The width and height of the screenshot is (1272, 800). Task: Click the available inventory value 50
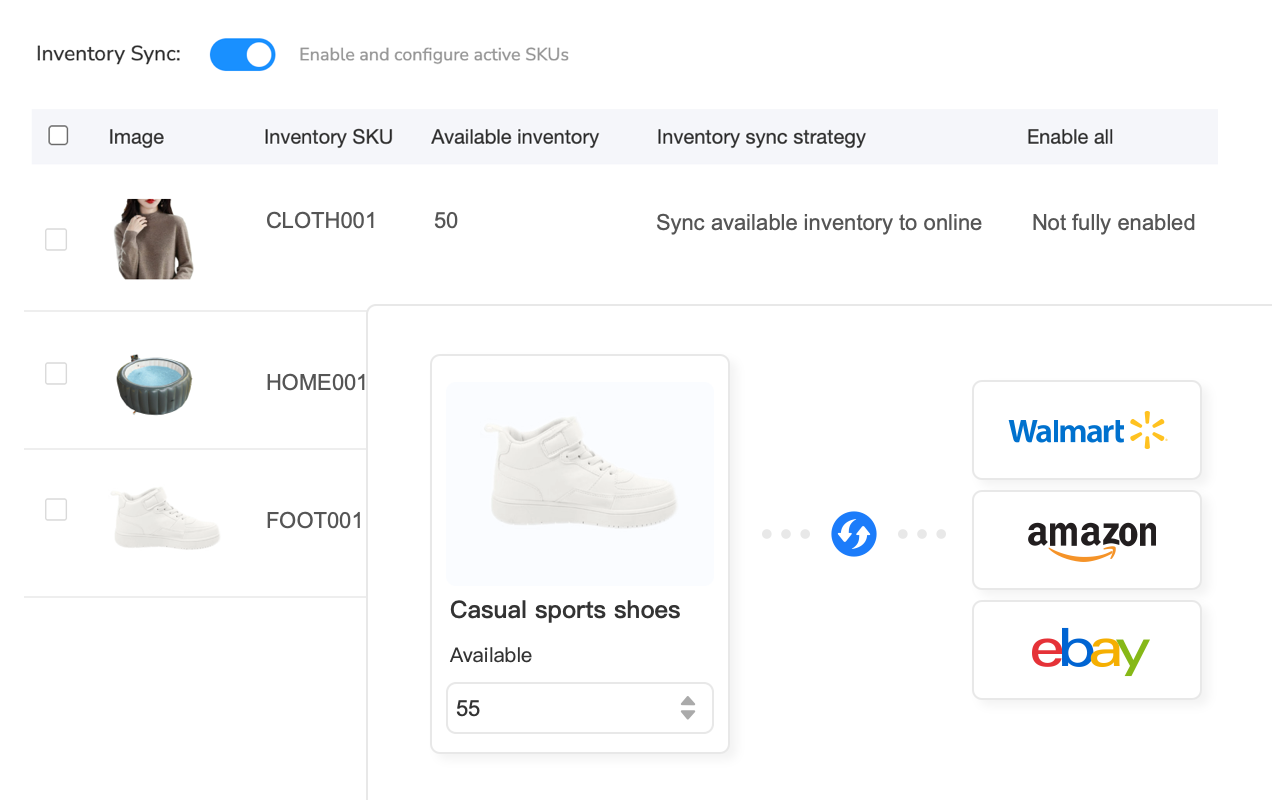pos(446,221)
